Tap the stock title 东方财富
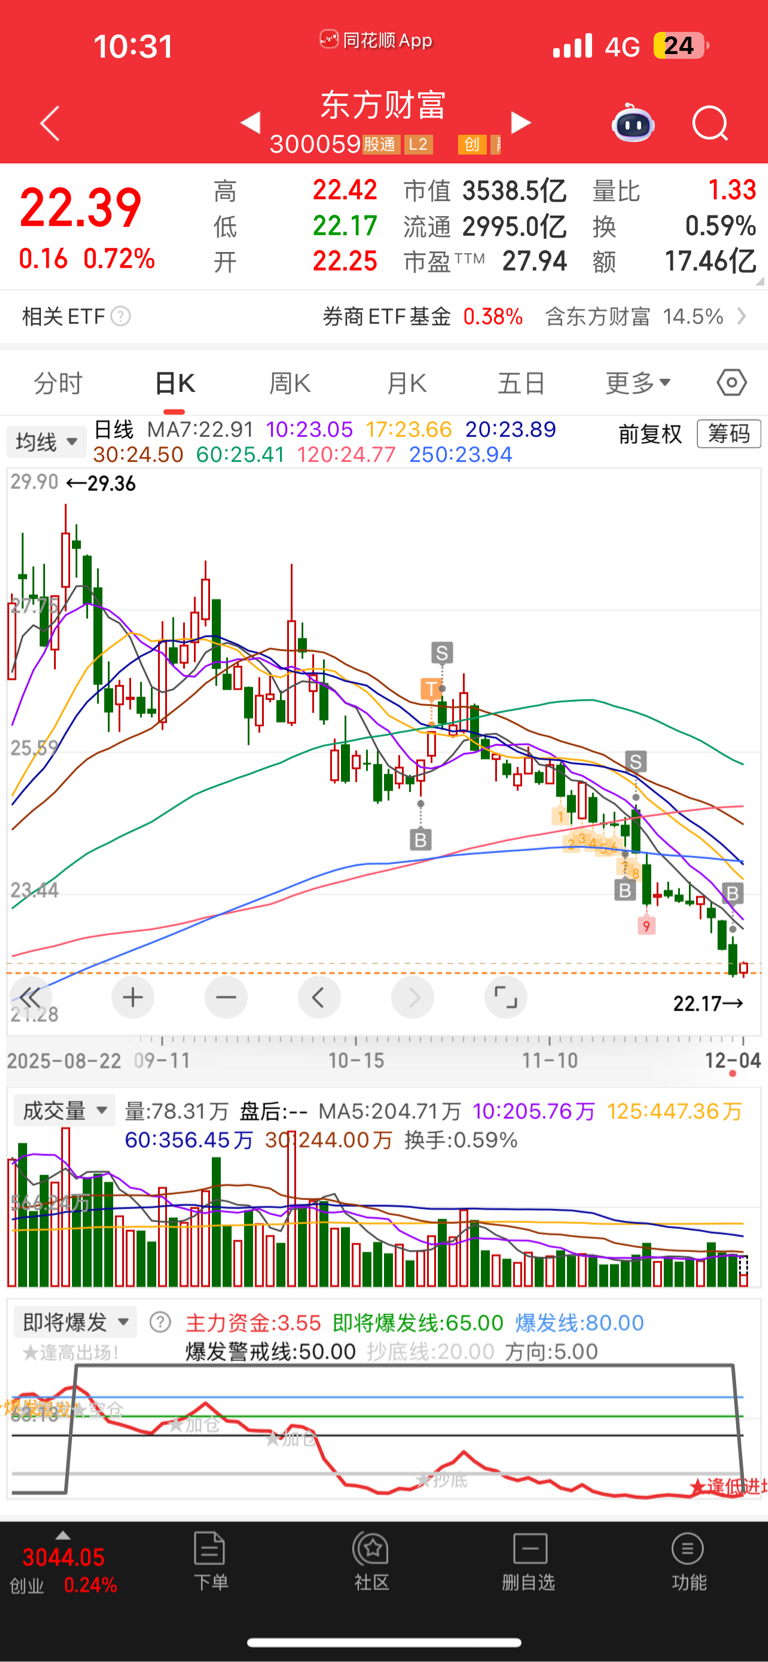768x1662 pixels. point(383,105)
